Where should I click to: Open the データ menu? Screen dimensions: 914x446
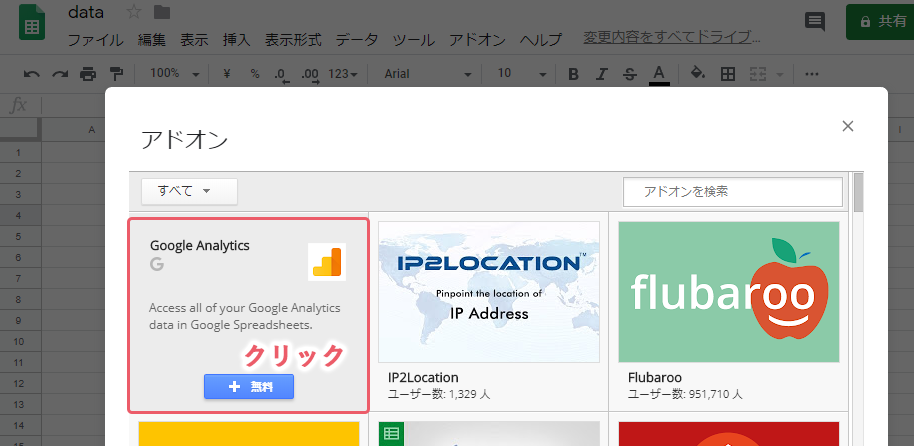[357, 40]
